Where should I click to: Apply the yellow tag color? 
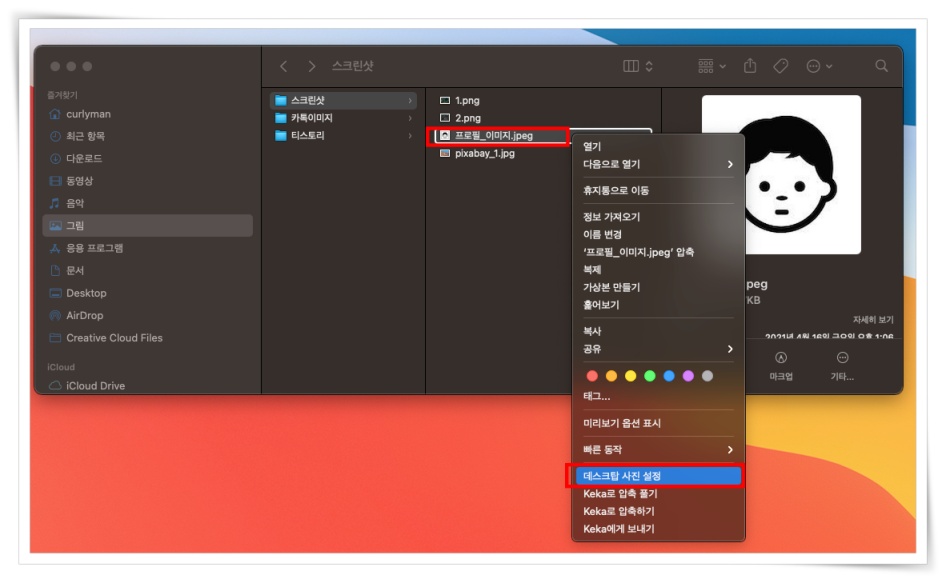click(x=630, y=376)
